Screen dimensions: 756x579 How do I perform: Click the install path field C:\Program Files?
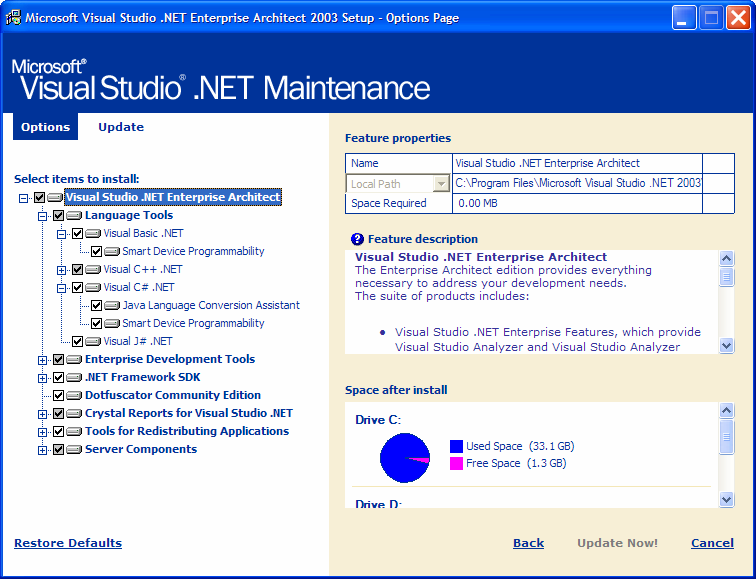[578, 183]
